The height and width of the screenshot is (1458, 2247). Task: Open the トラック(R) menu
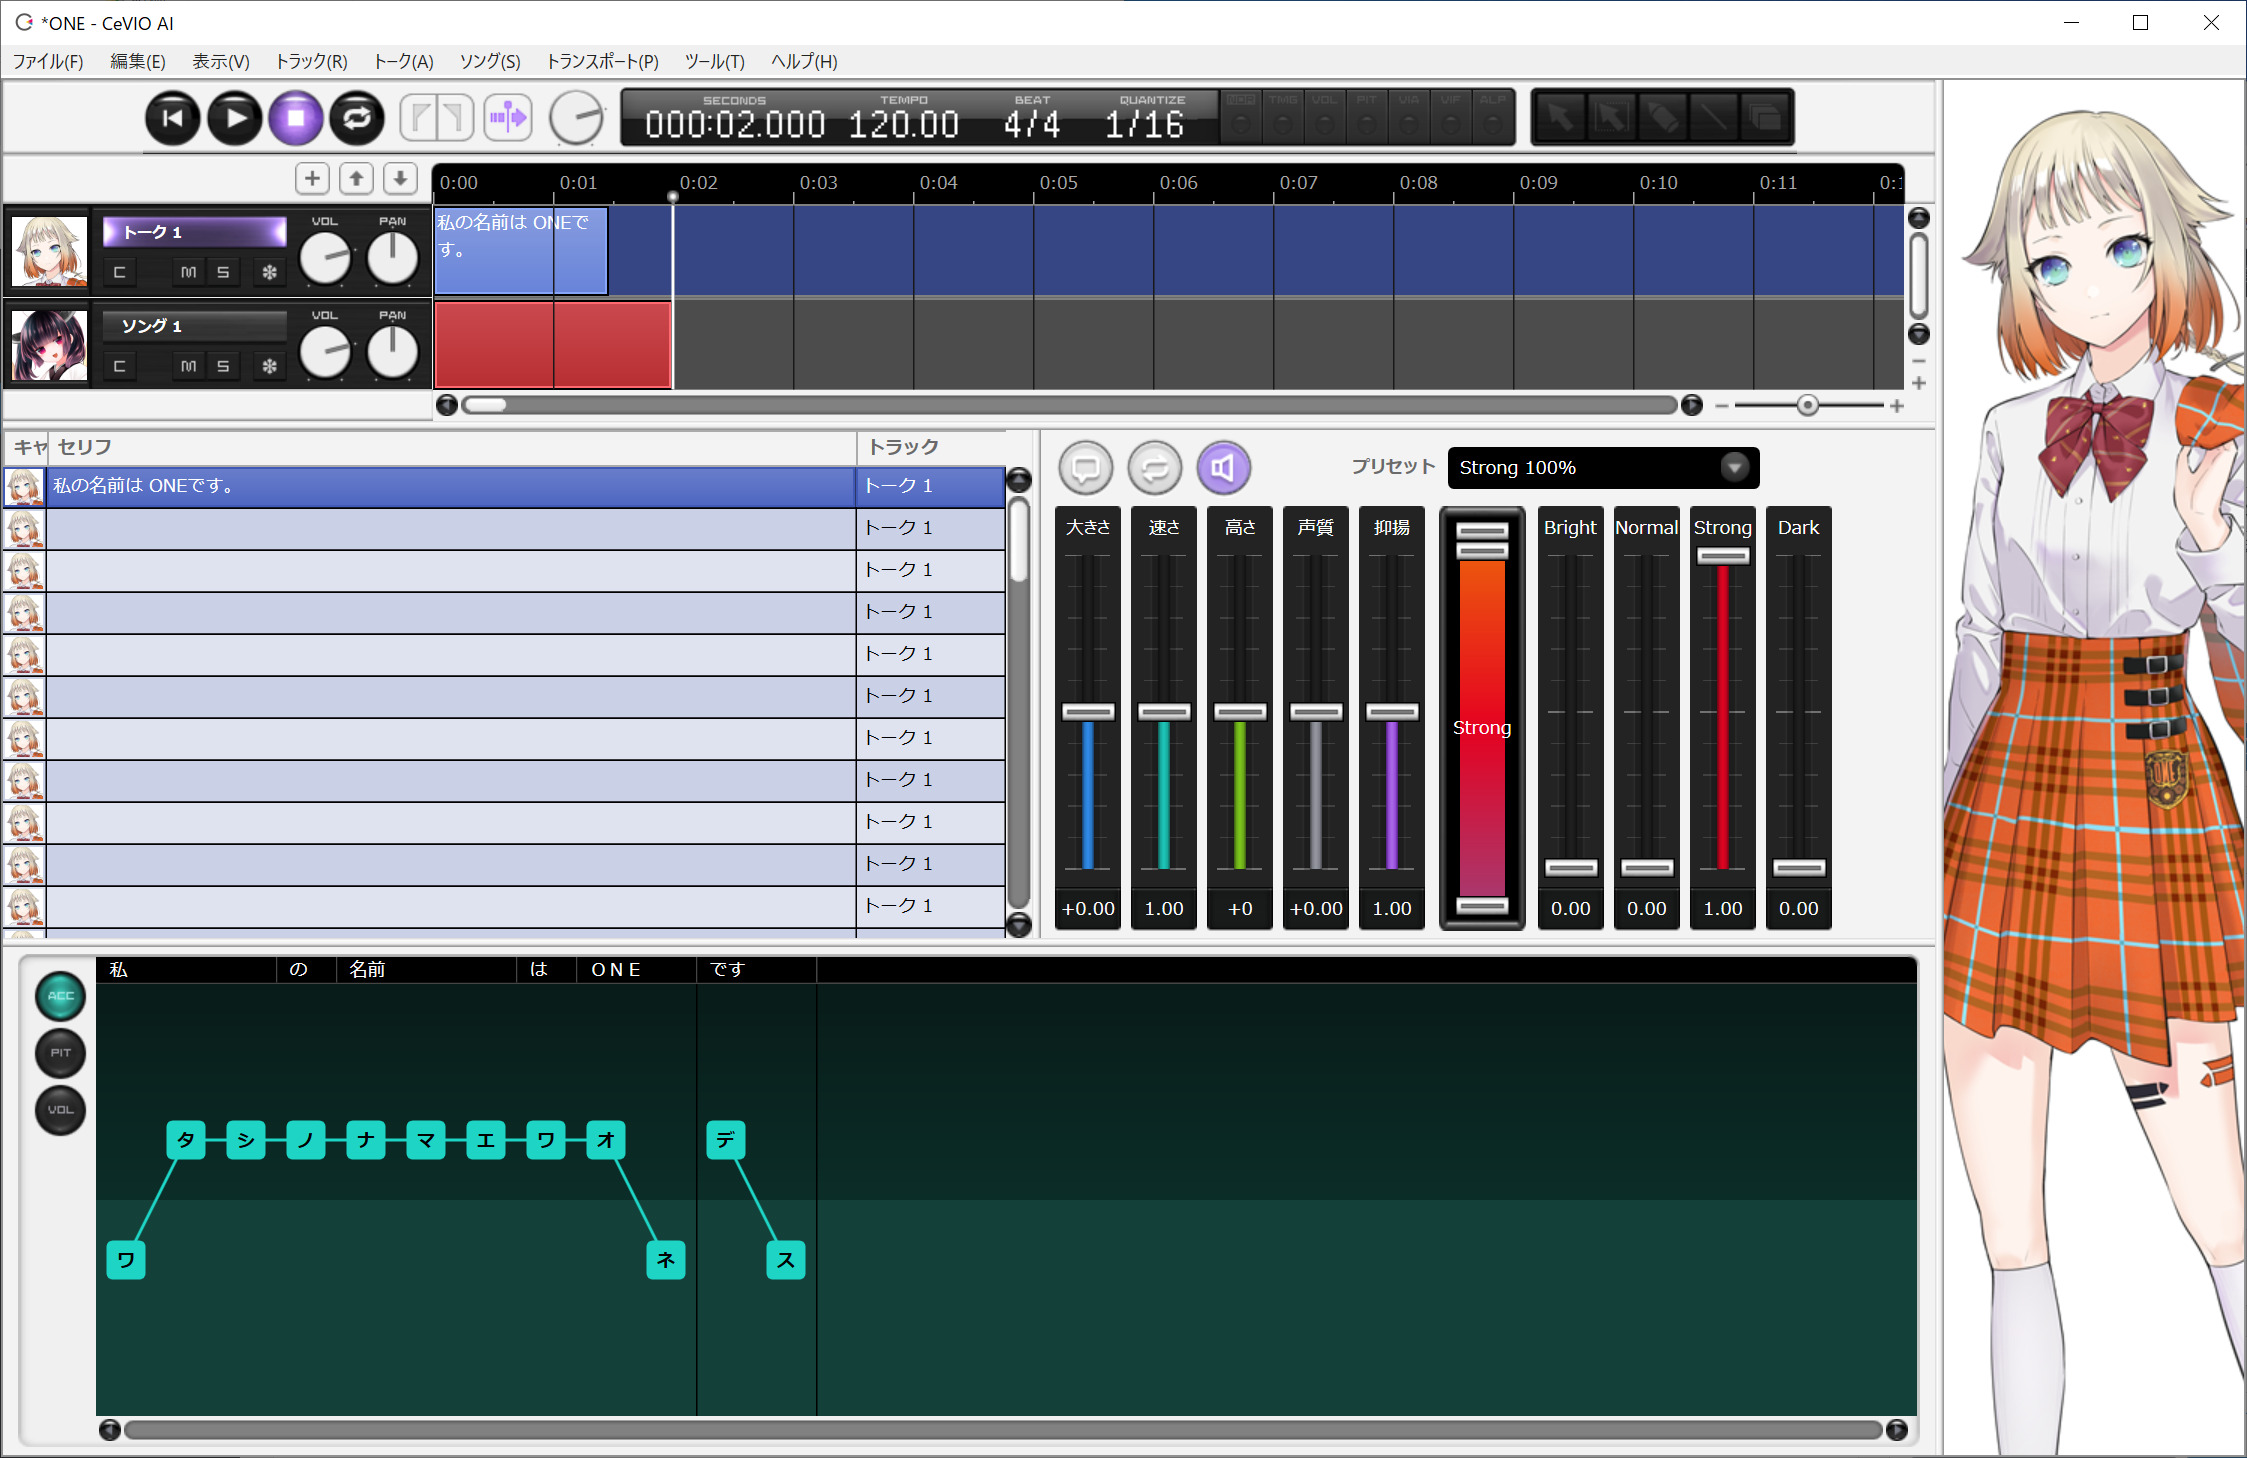tap(311, 62)
